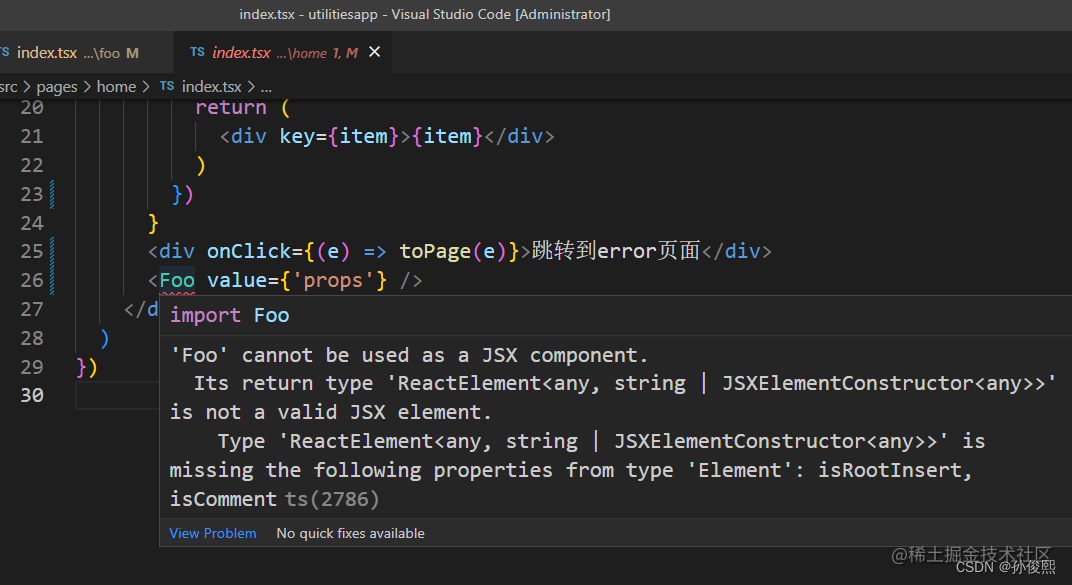The image size is (1072, 585).
Task: Click 'No quick fixes available' text
Action: [350, 533]
